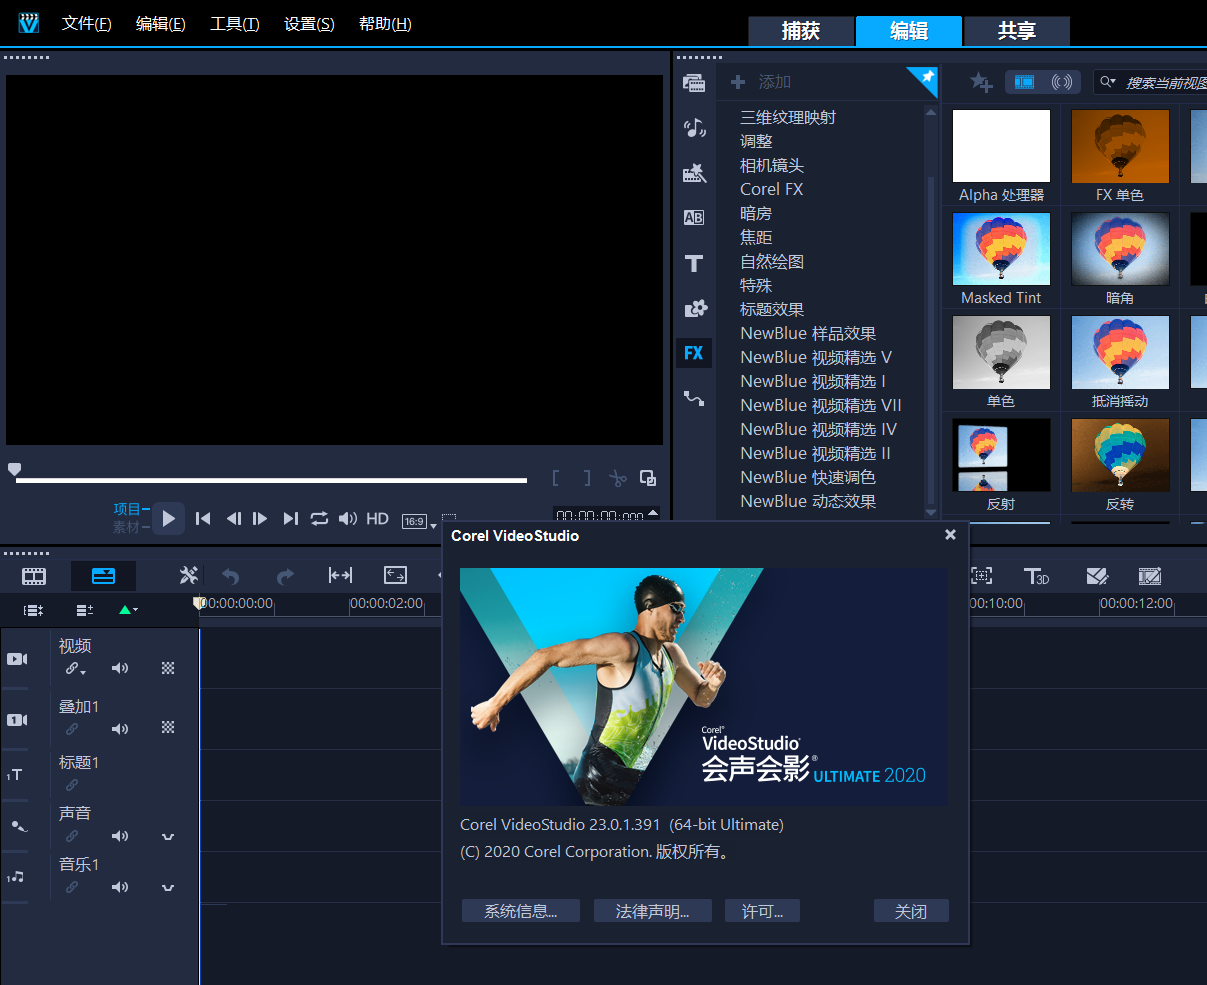Click the show all visible tracks icon
Image resolution: width=1207 pixels, height=985 pixels.
click(34, 610)
